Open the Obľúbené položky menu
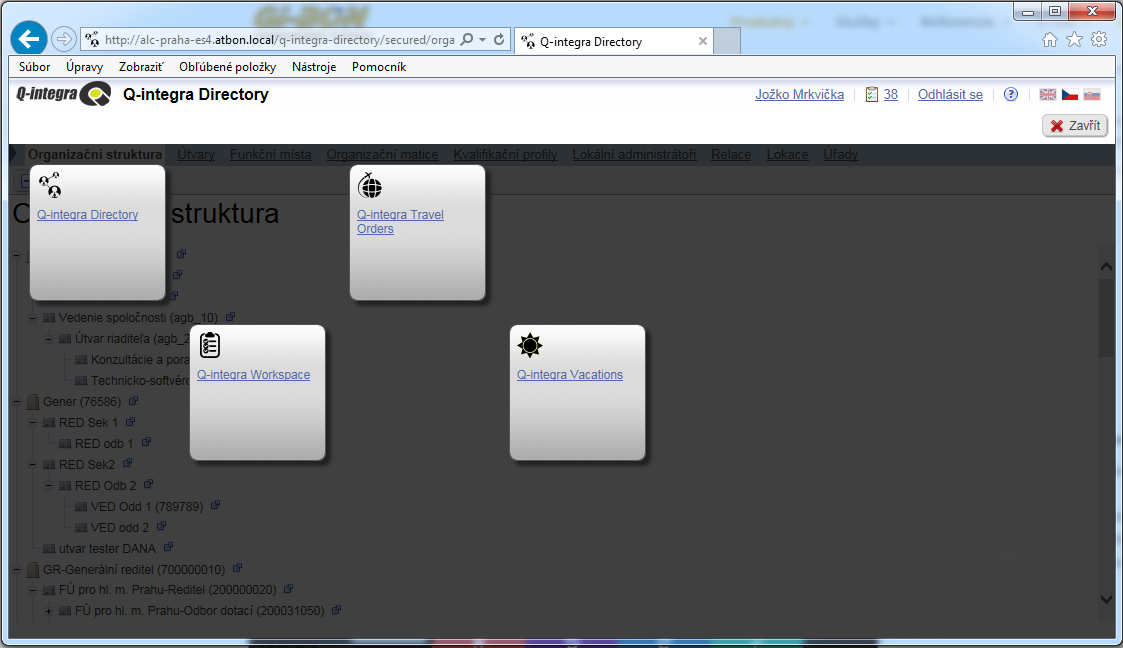This screenshot has height=648, width=1123. [x=228, y=67]
